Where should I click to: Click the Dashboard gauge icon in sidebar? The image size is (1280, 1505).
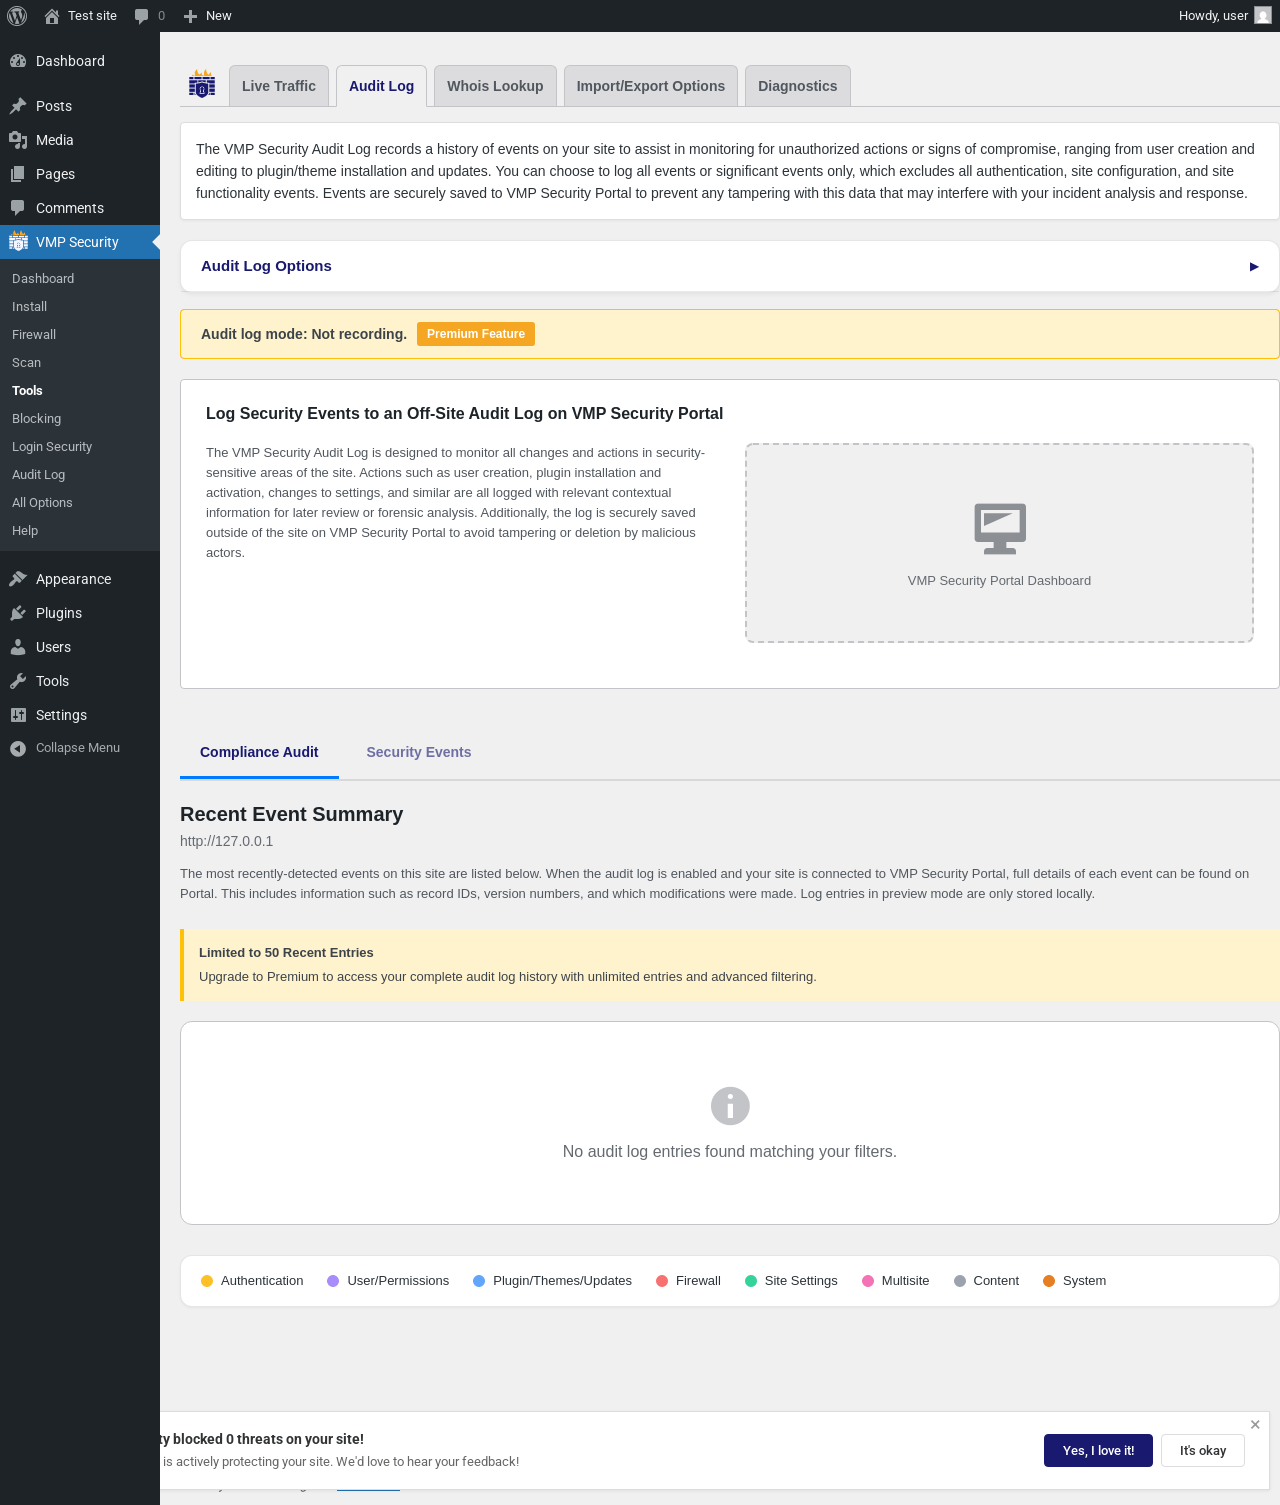pyautogui.click(x=18, y=61)
